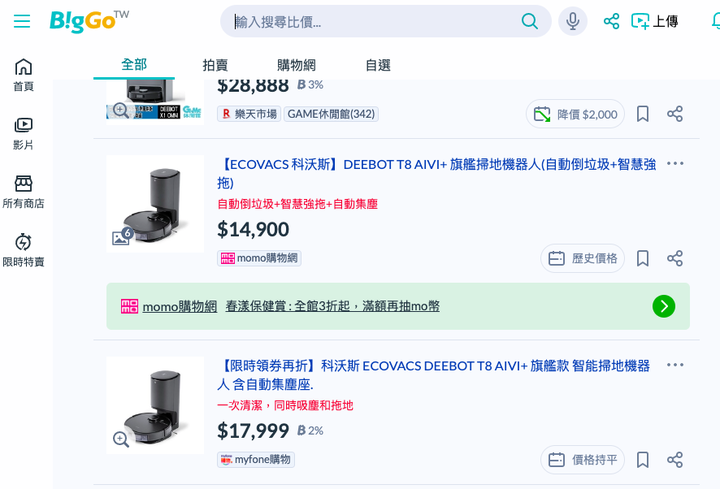
Task: Share the $17,999 product
Action: [x=675, y=460]
